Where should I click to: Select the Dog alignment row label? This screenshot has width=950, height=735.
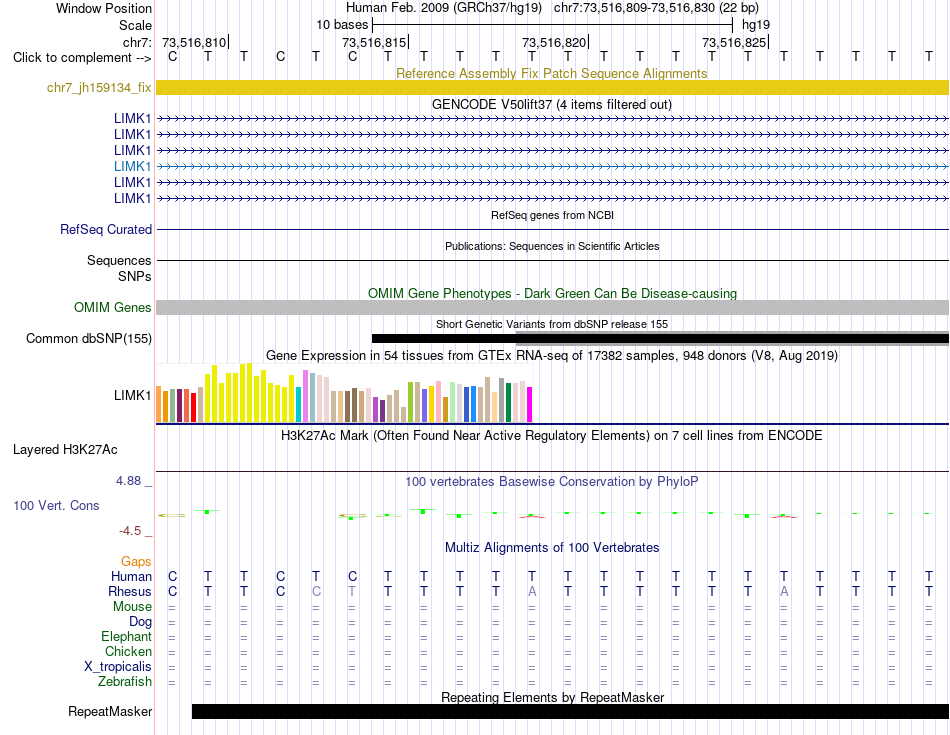point(140,621)
